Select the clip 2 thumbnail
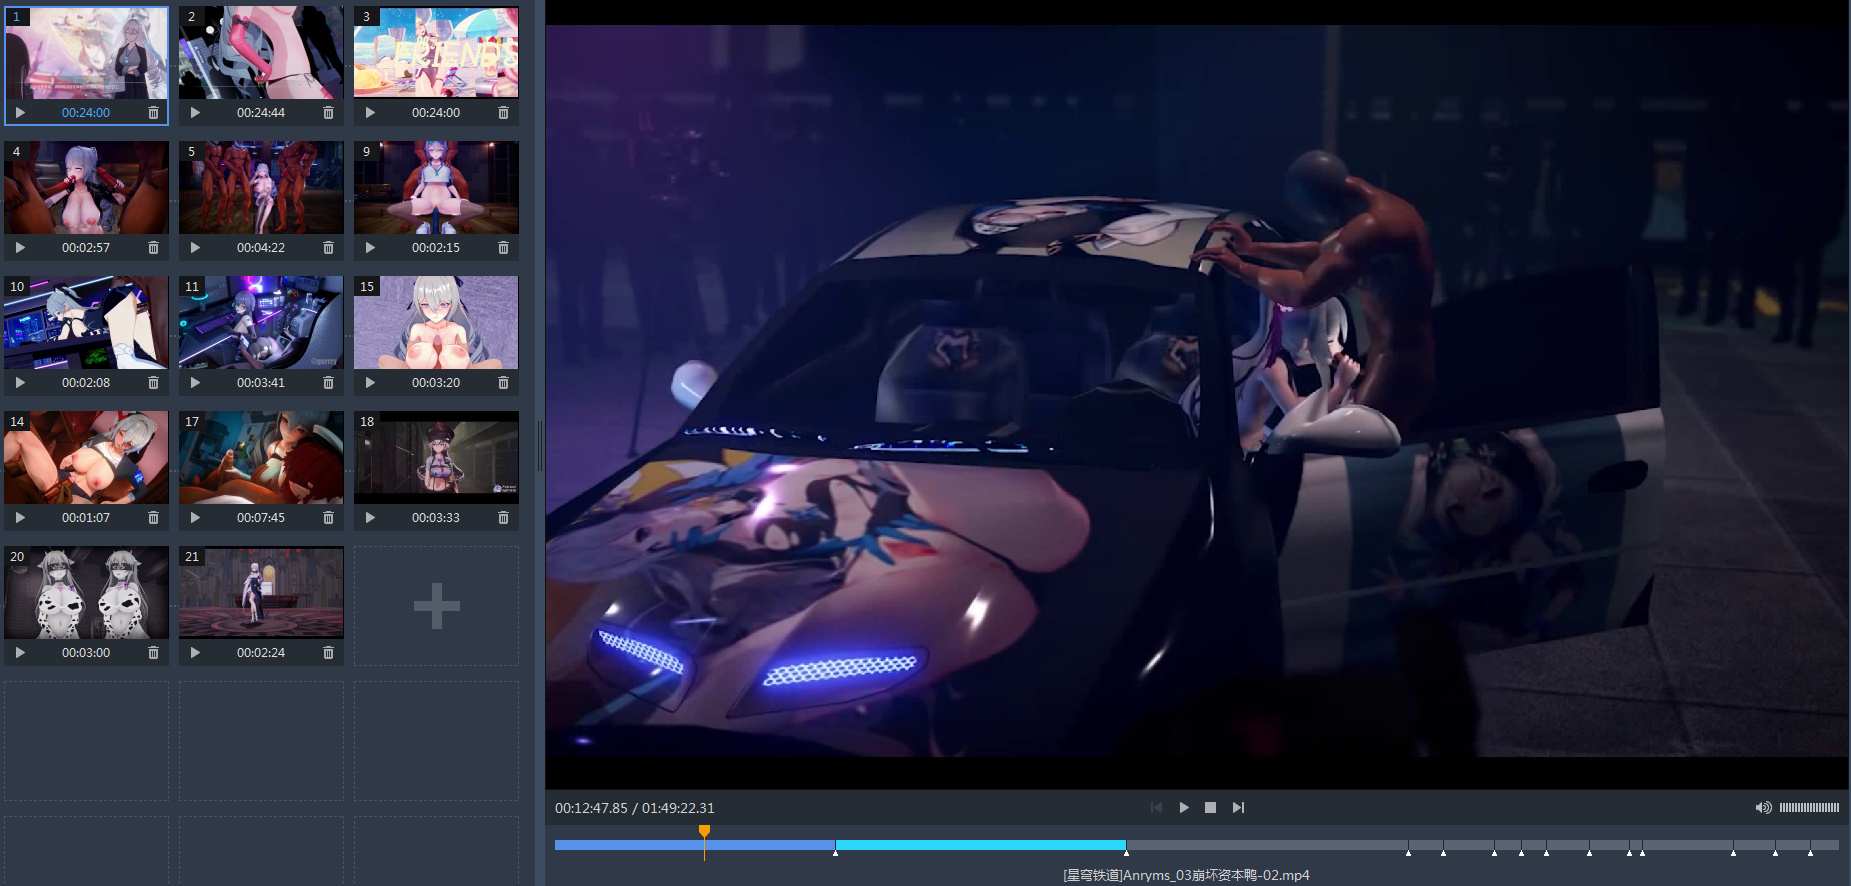 pos(261,52)
